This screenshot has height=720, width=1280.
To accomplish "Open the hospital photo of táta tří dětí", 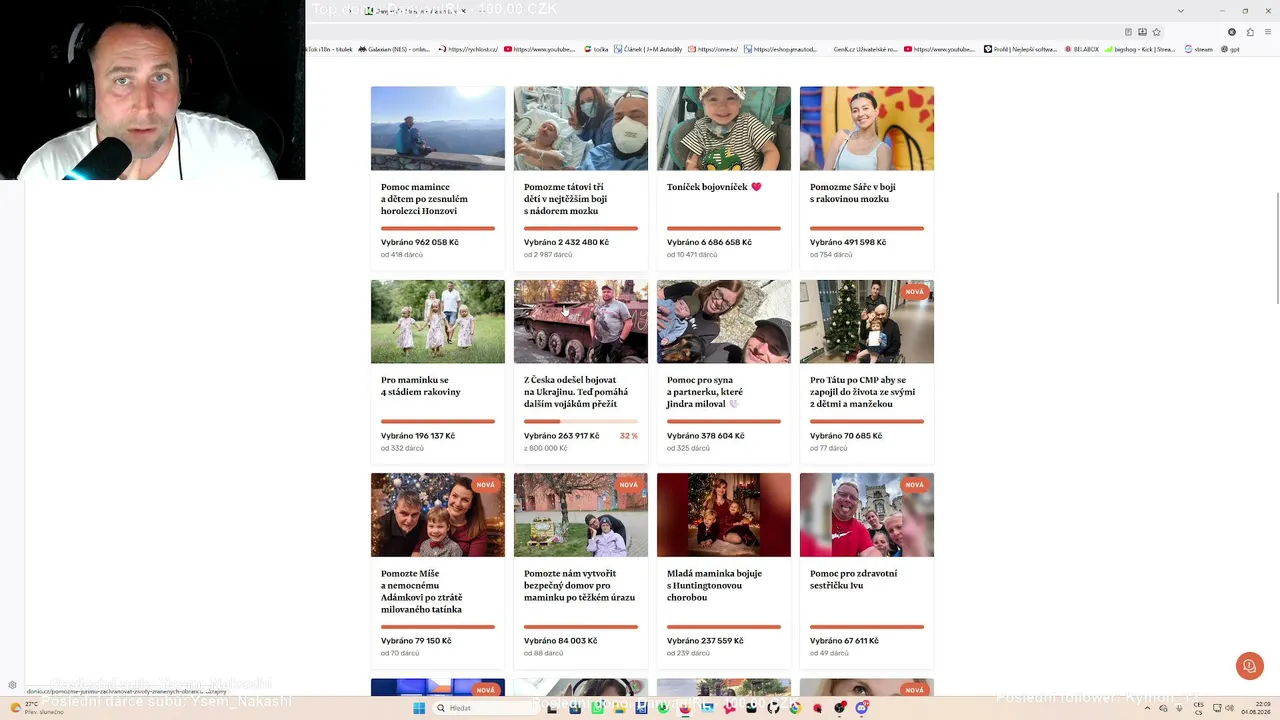I will [x=581, y=128].
